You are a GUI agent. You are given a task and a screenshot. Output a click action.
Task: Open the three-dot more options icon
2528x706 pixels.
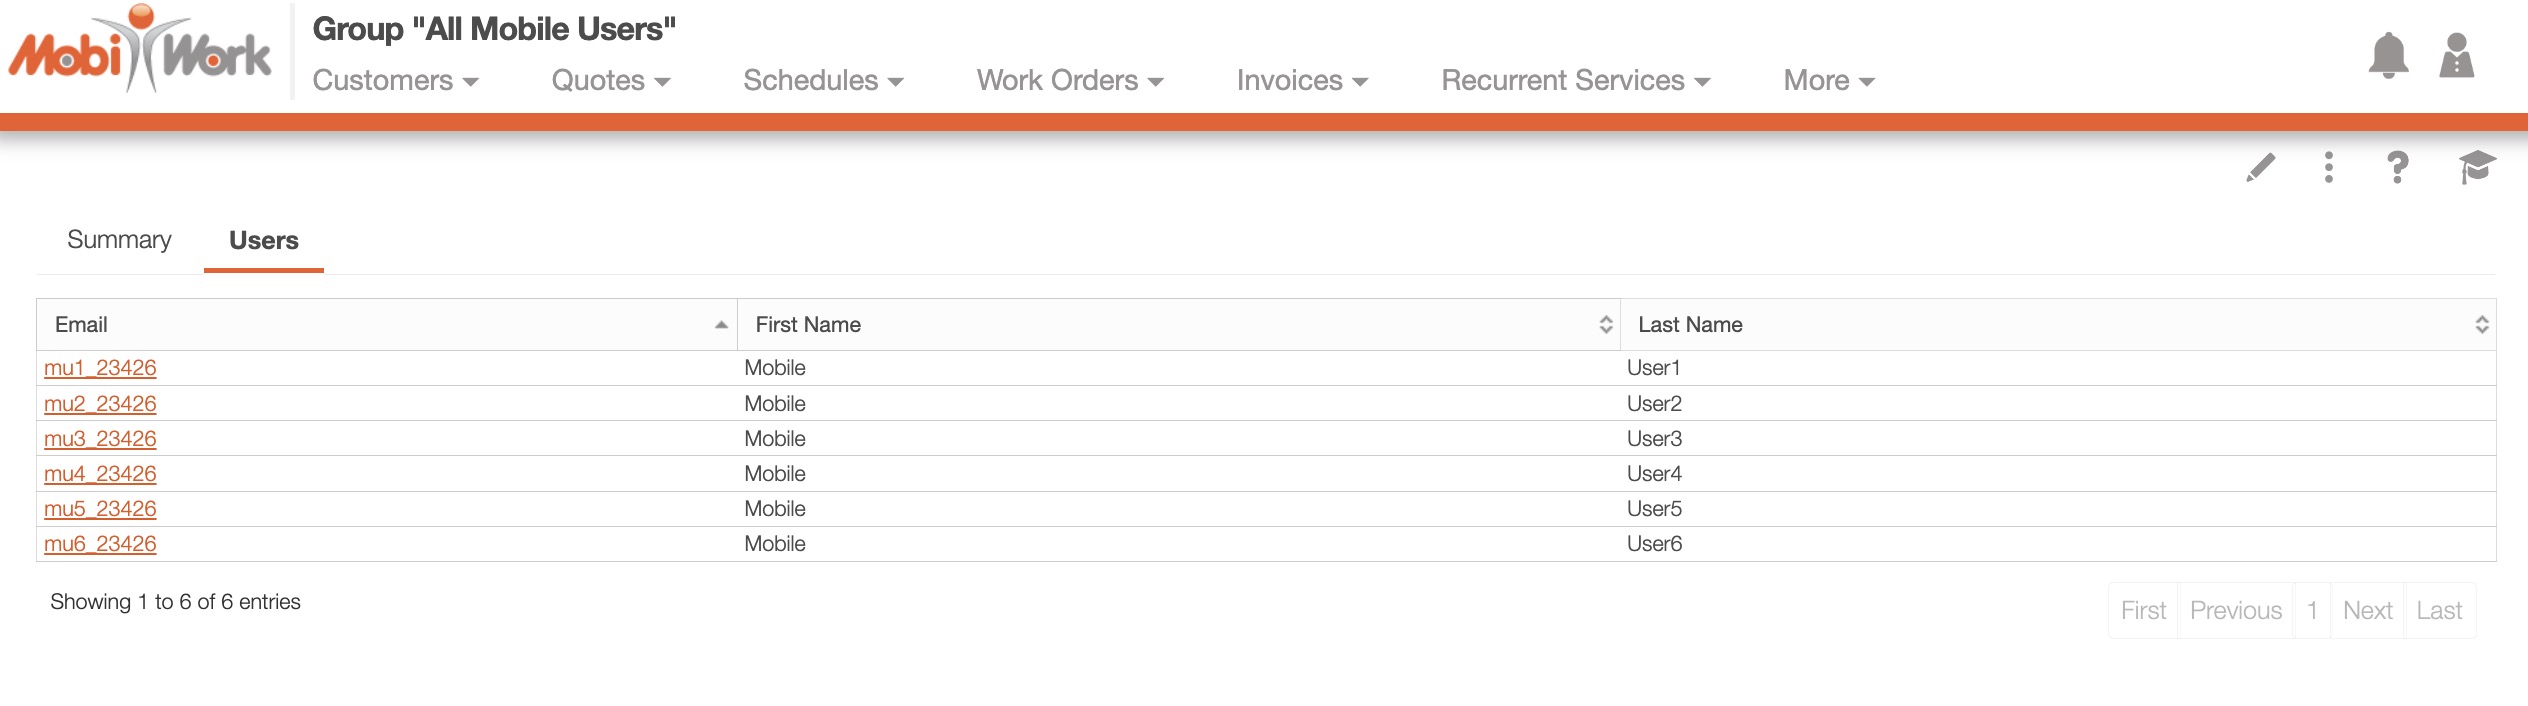(2329, 167)
